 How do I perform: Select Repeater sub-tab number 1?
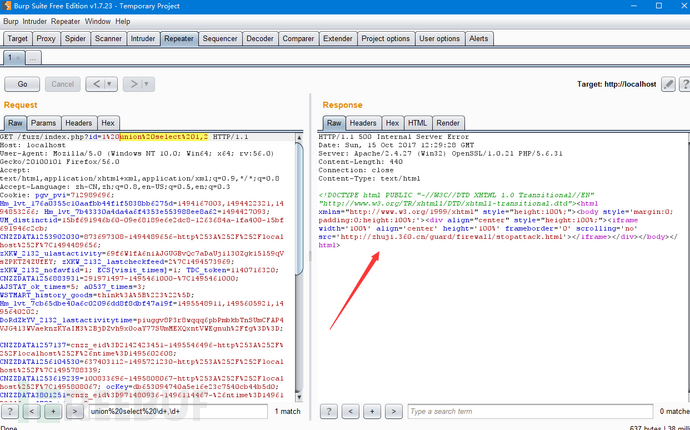point(10,58)
